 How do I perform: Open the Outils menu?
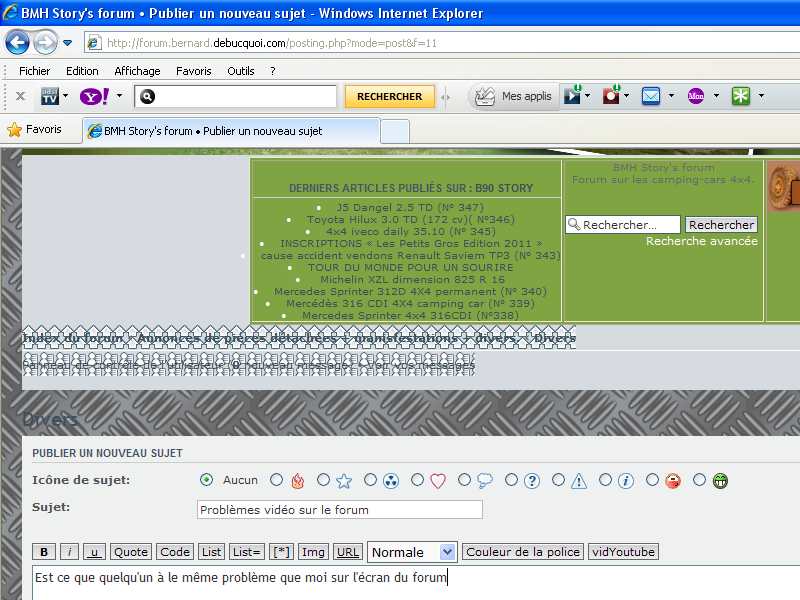pyautogui.click(x=241, y=71)
